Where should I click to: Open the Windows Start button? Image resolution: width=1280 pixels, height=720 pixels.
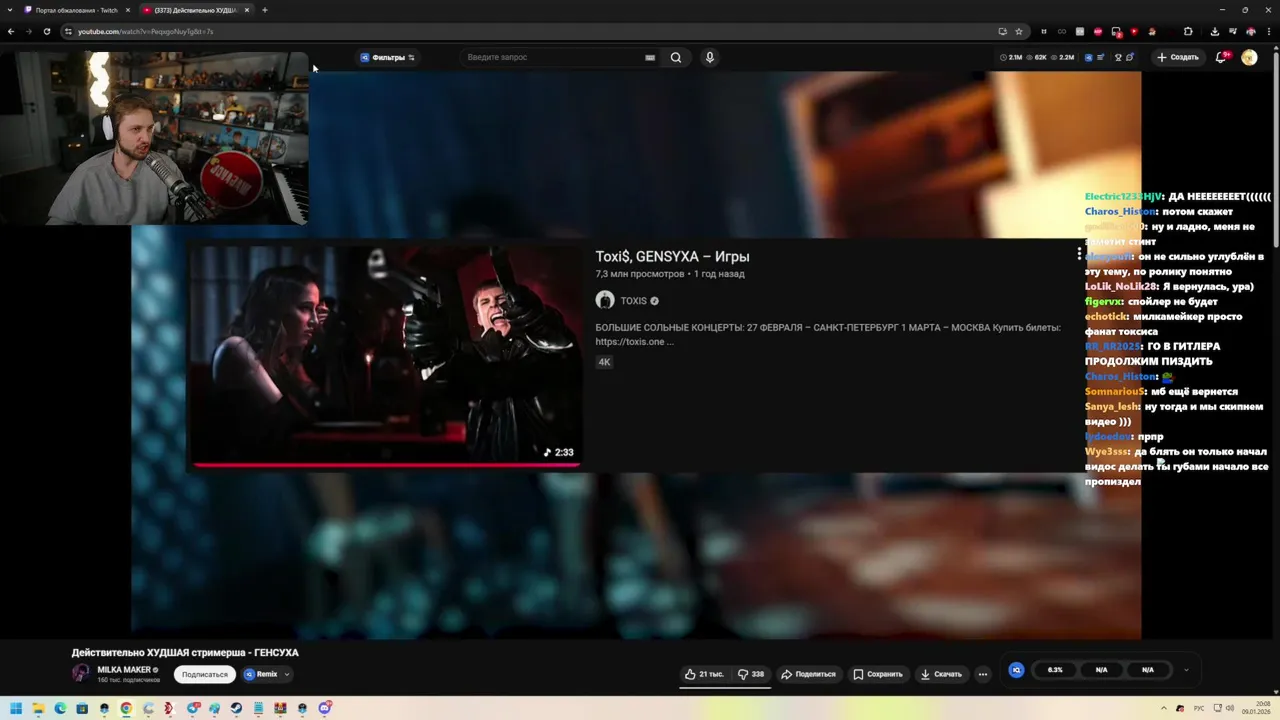point(15,708)
